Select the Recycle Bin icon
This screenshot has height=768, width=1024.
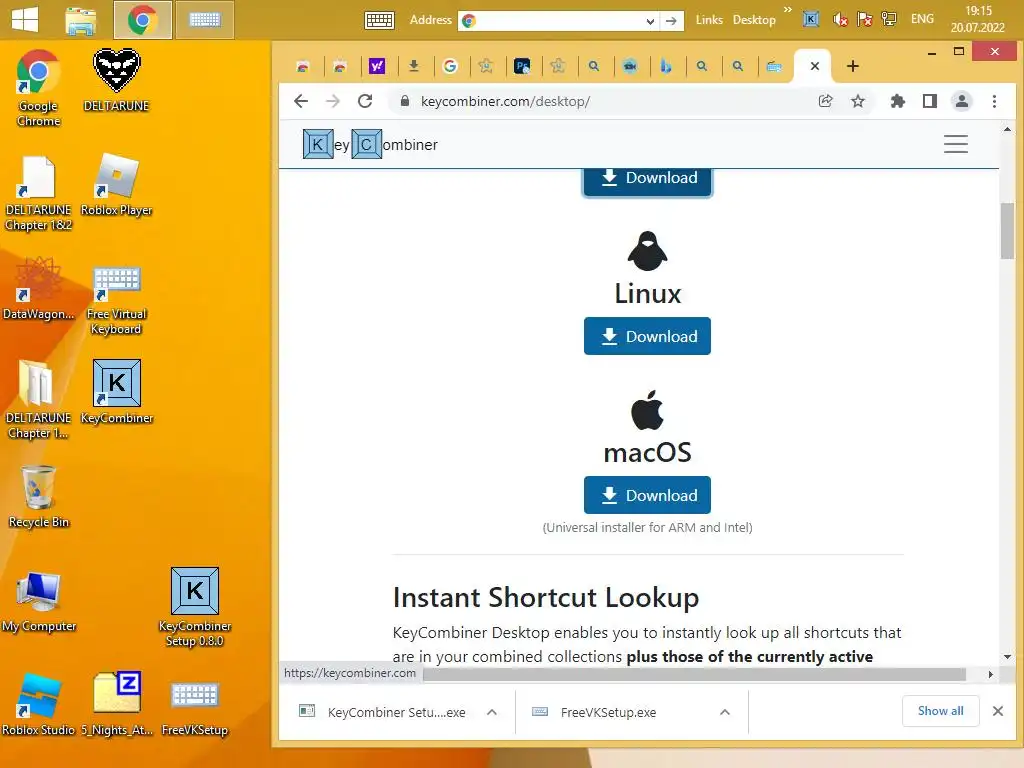pos(39,496)
